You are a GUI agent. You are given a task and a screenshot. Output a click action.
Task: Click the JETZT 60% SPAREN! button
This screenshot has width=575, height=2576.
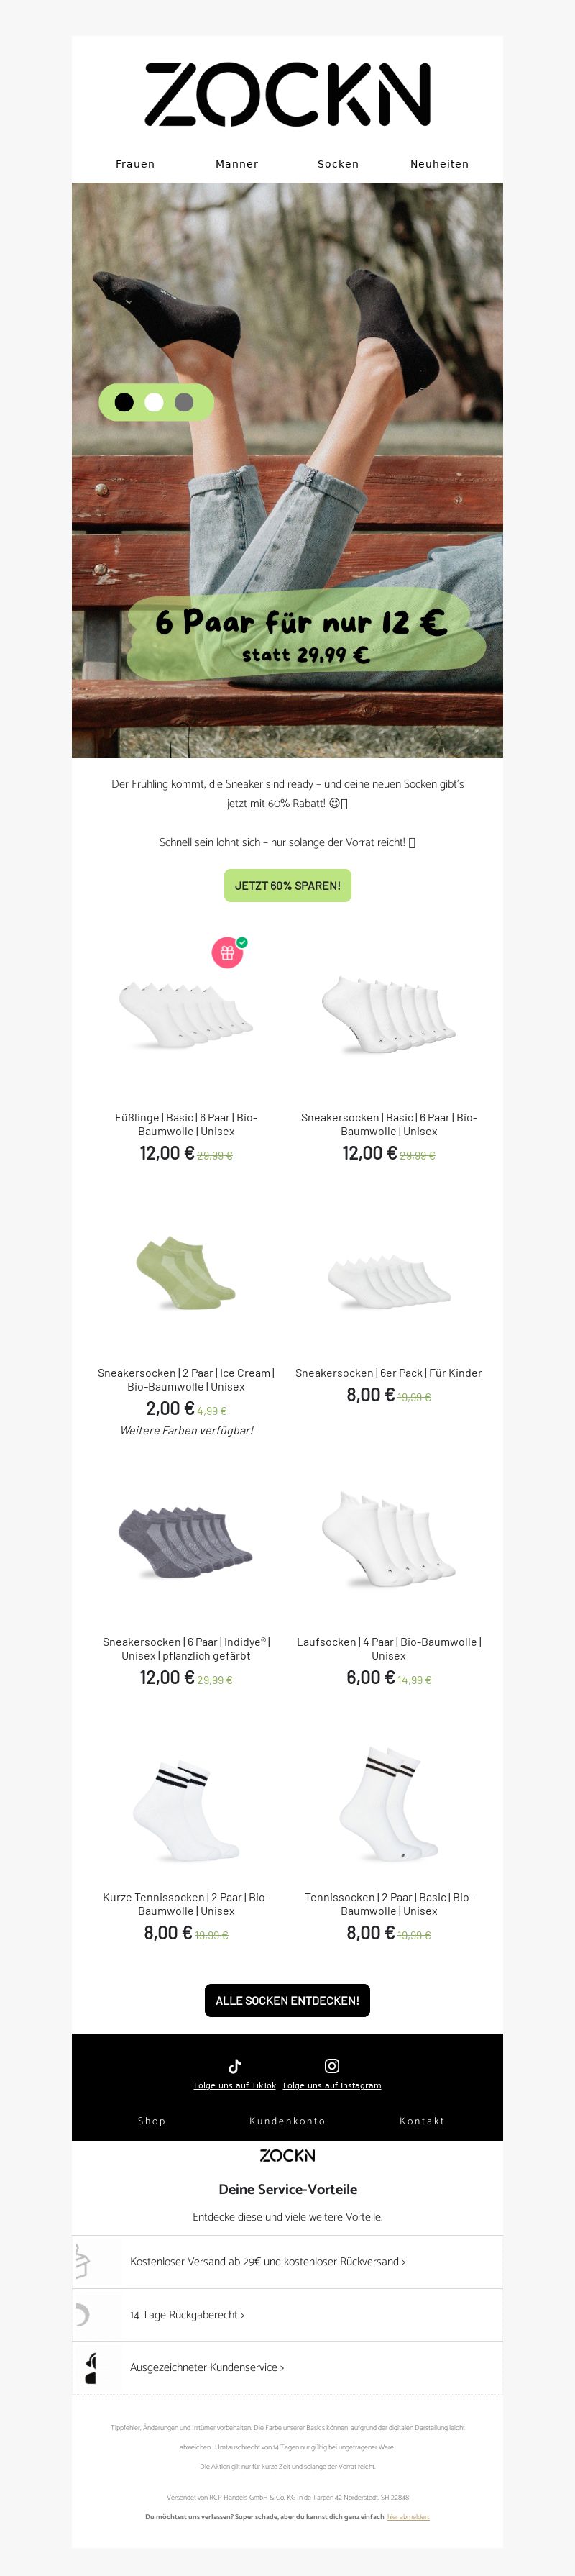coord(287,885)
